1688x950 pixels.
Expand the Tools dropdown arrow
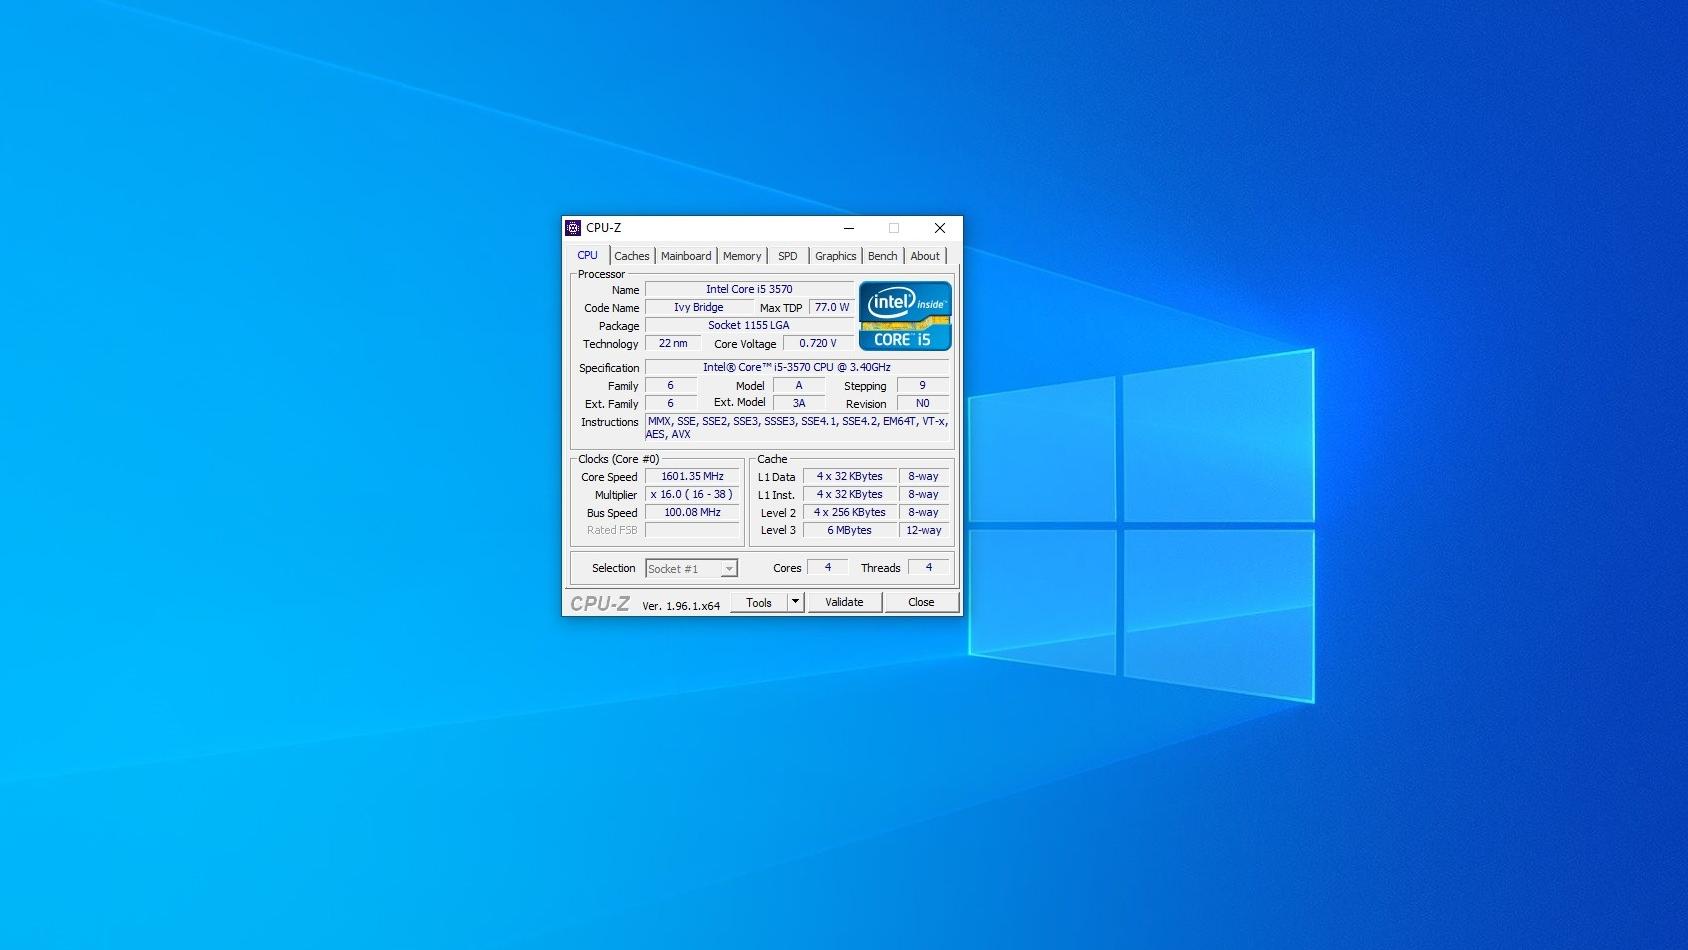pos(795,602)
